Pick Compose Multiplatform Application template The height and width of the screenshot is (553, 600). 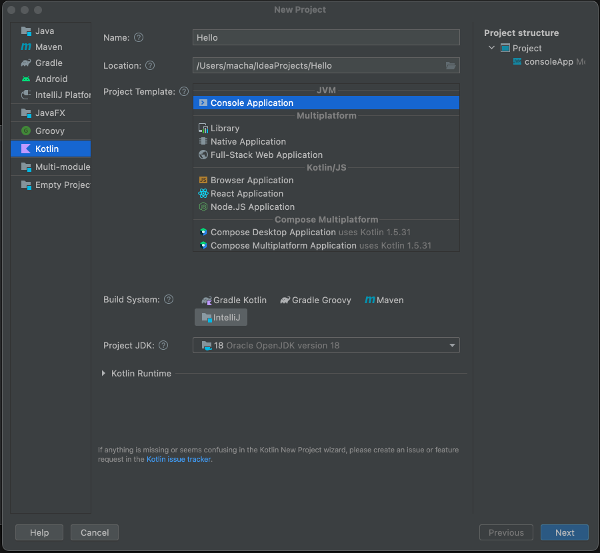(x=326, y=245)
